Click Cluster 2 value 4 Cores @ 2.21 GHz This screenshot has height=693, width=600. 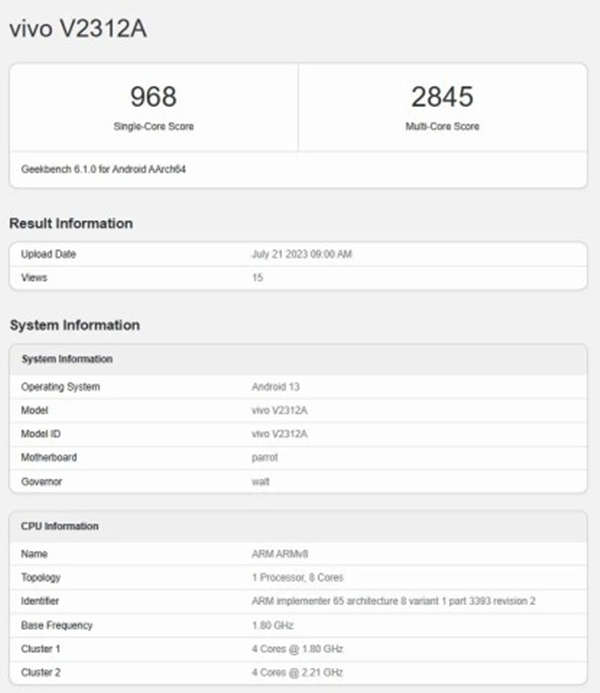point(297,673)
